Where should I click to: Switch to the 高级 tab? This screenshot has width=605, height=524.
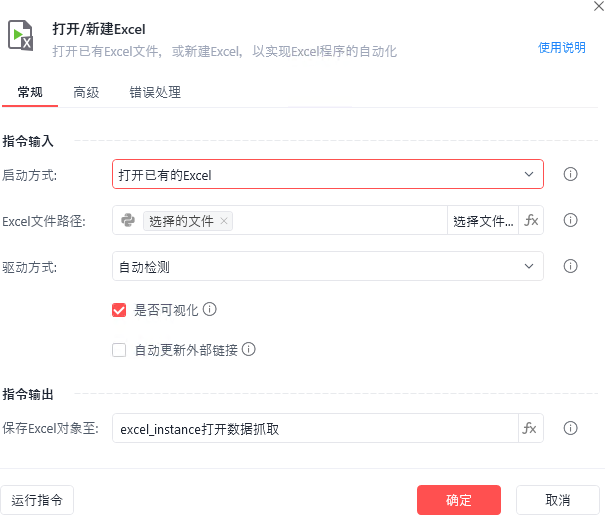coord(86,92)
